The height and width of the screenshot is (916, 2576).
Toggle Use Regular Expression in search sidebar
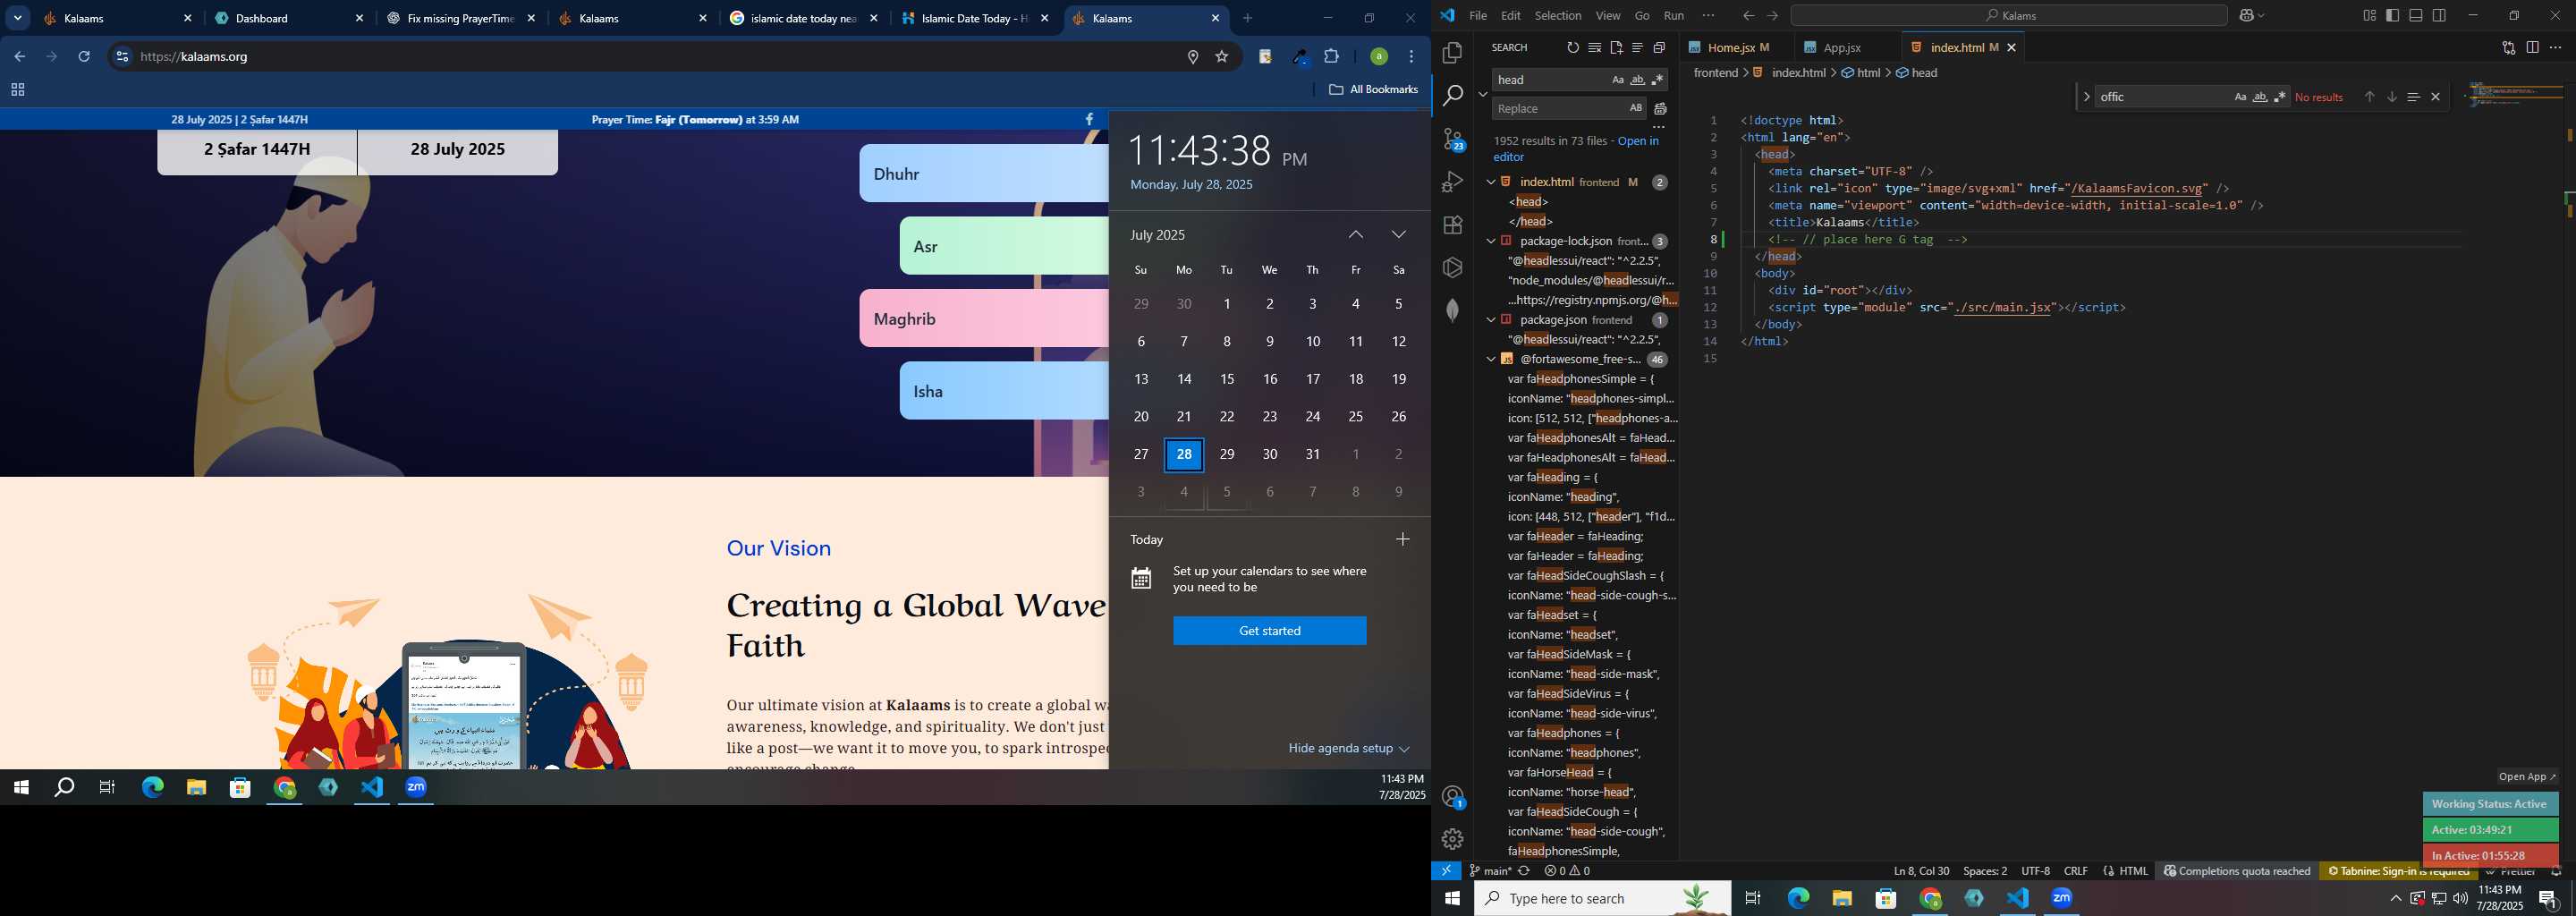1657,80
